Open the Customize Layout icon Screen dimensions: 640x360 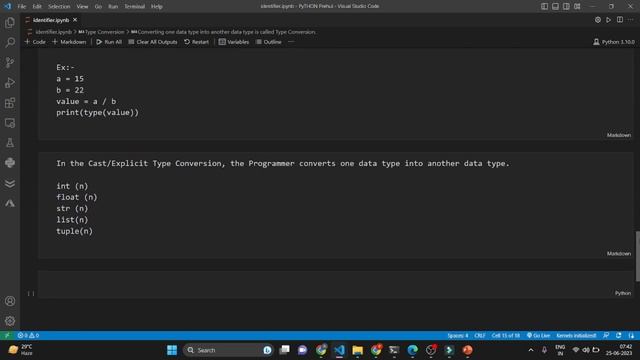coord(577,6)
